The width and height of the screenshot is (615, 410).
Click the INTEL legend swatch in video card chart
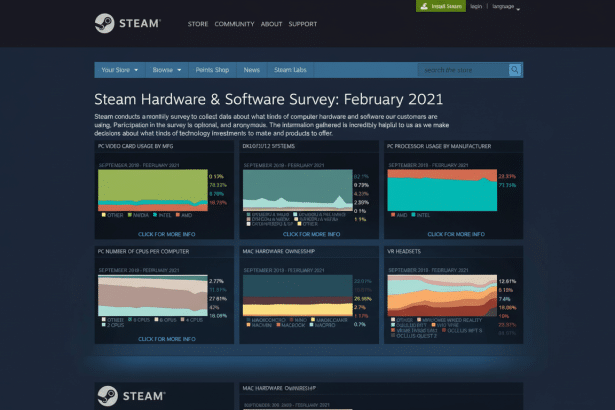click(x=155, y=215)
